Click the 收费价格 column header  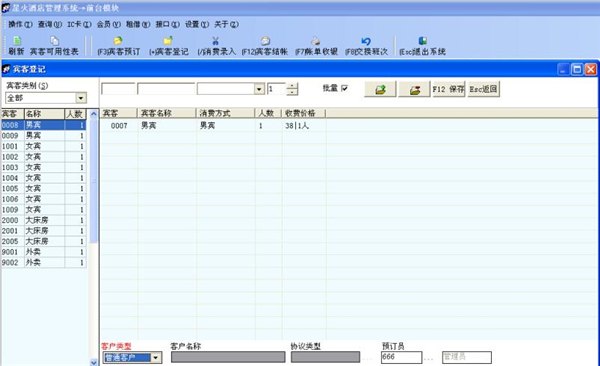304,113
